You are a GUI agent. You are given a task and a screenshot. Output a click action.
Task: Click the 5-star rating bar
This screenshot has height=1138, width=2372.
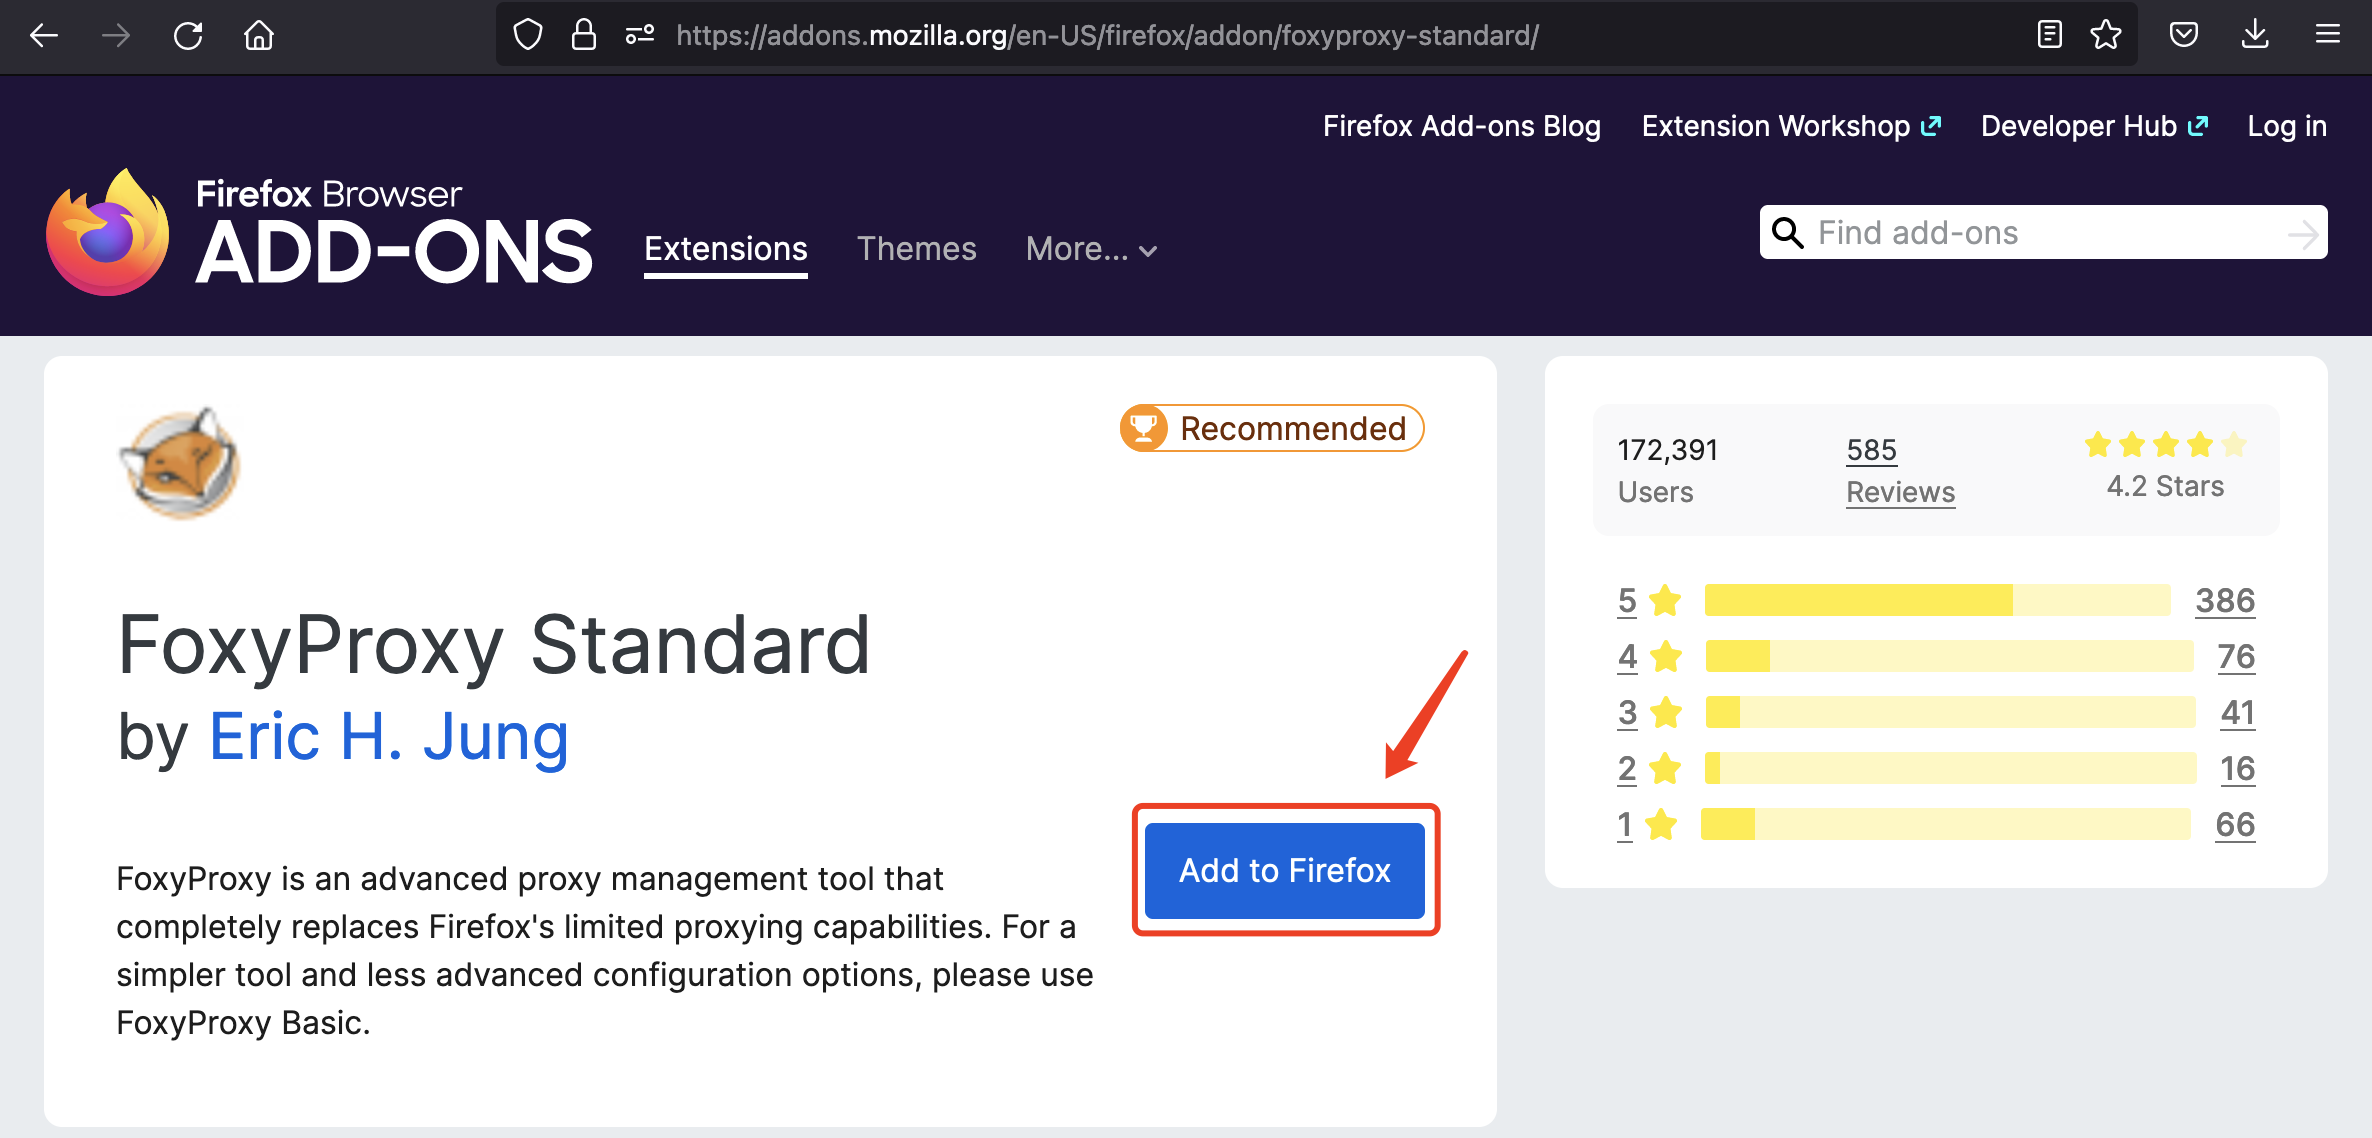(x=1937, y=600)
